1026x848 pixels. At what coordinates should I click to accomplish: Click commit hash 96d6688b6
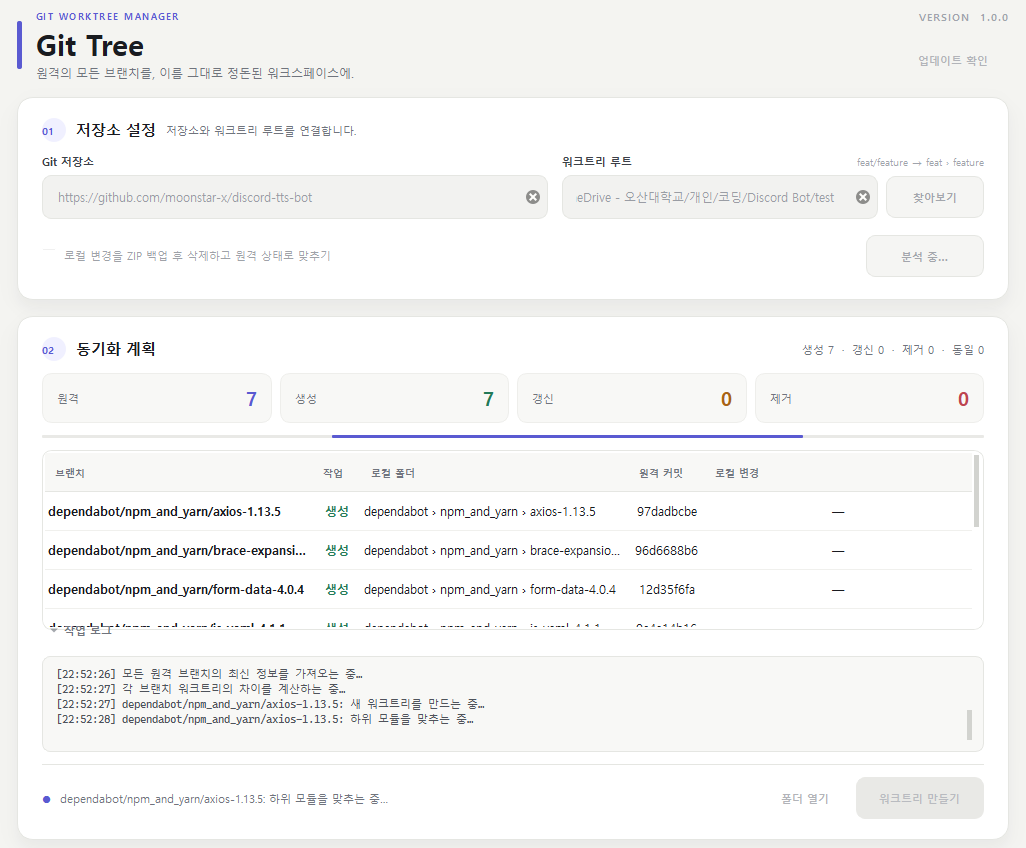[x=666, y=551]
